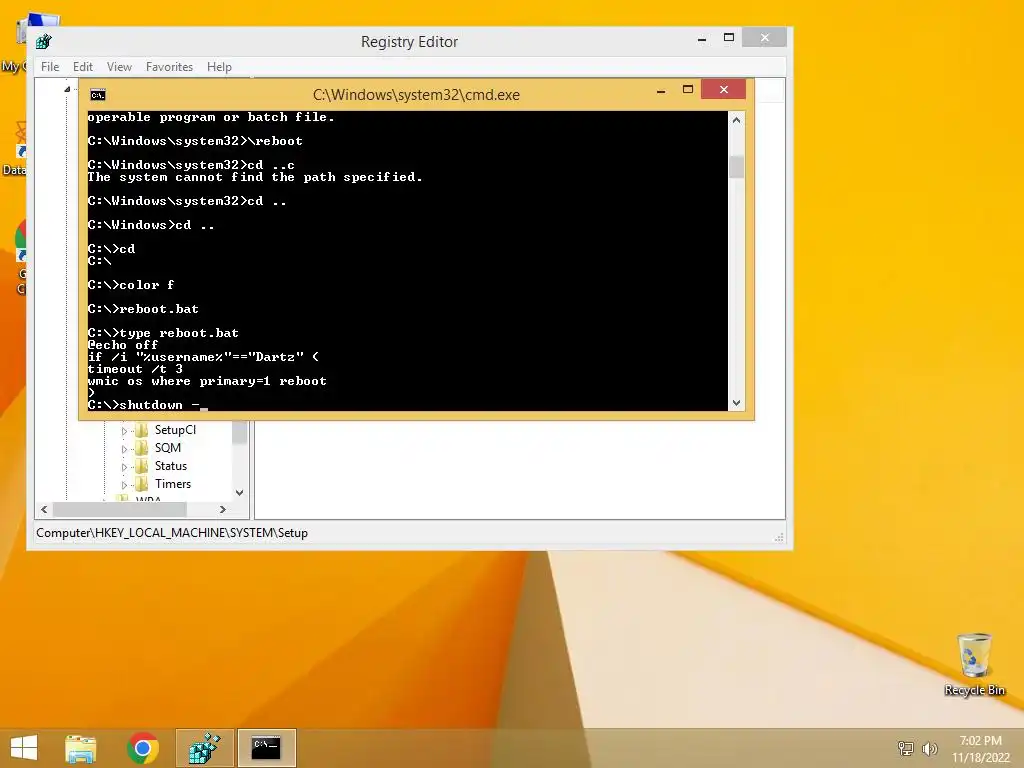Click the 'type reboot.bat' line in cmd
1024x768 pixels.
click(163, 333)
